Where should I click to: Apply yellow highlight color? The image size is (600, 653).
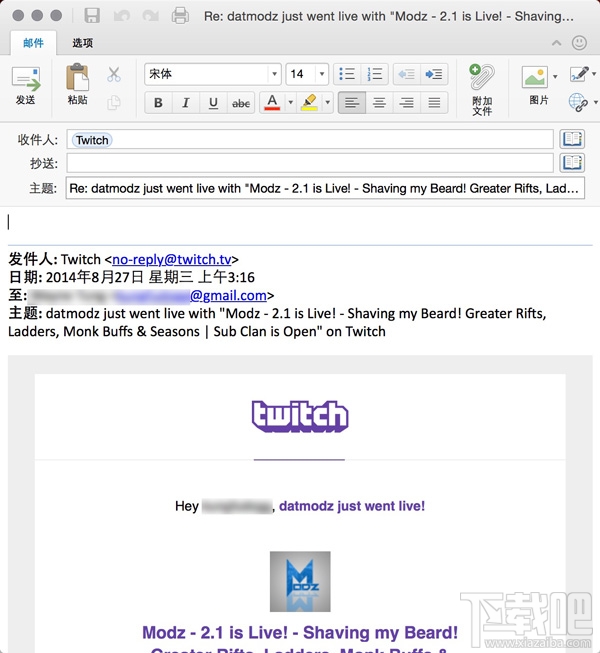[309, 102]
